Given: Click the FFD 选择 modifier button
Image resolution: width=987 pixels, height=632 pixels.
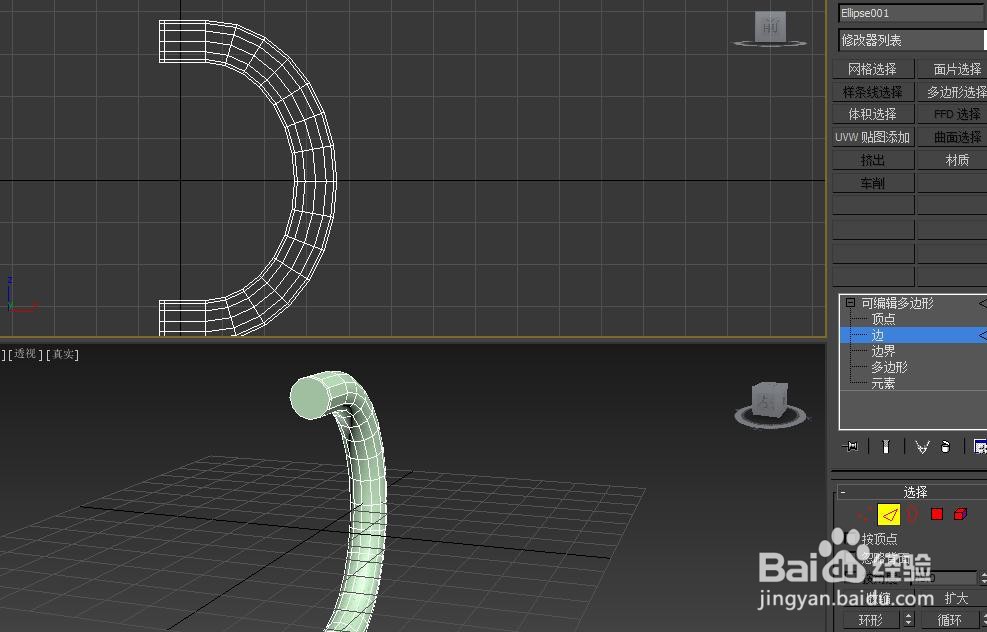Looking at the screenshot, I should 952,114.
